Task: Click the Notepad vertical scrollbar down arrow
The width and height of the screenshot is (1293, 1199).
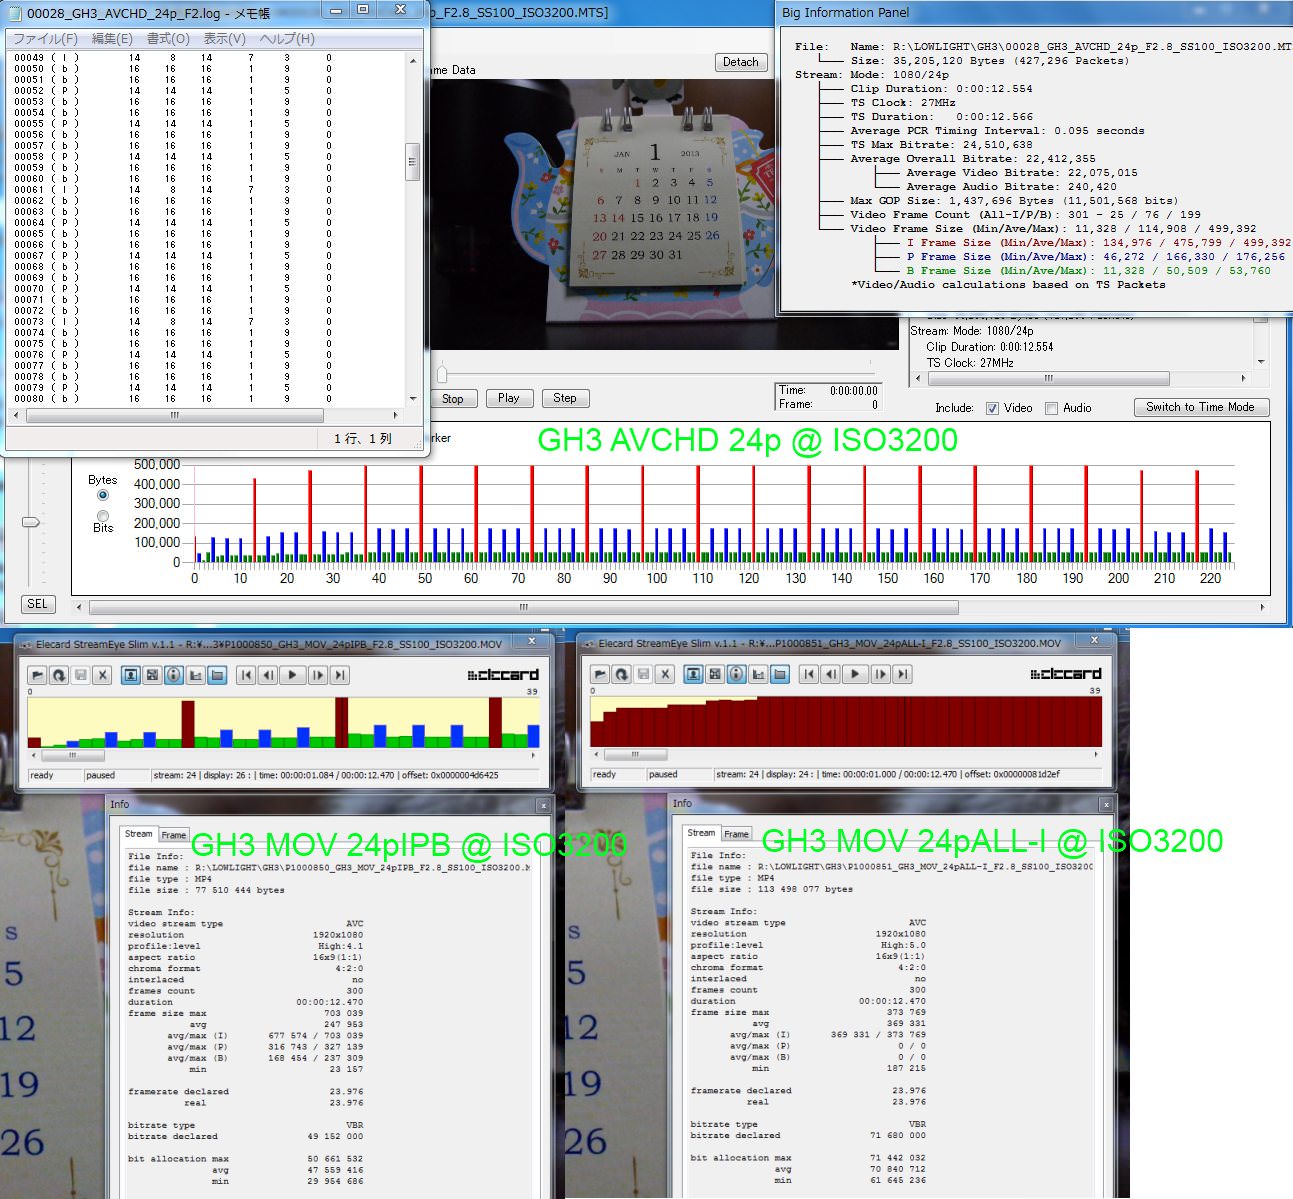Action: pyautogui.click(x=413, y=398)
